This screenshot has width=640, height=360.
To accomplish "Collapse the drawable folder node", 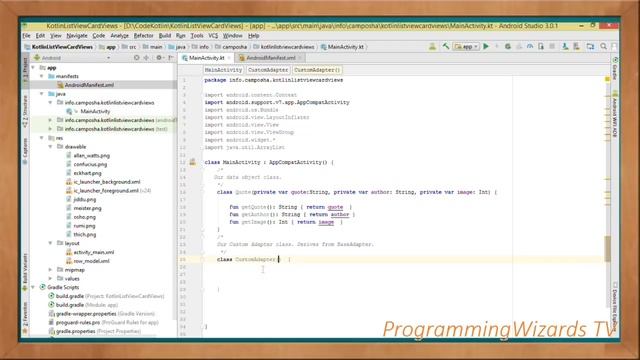I will [x=50, y=147].
